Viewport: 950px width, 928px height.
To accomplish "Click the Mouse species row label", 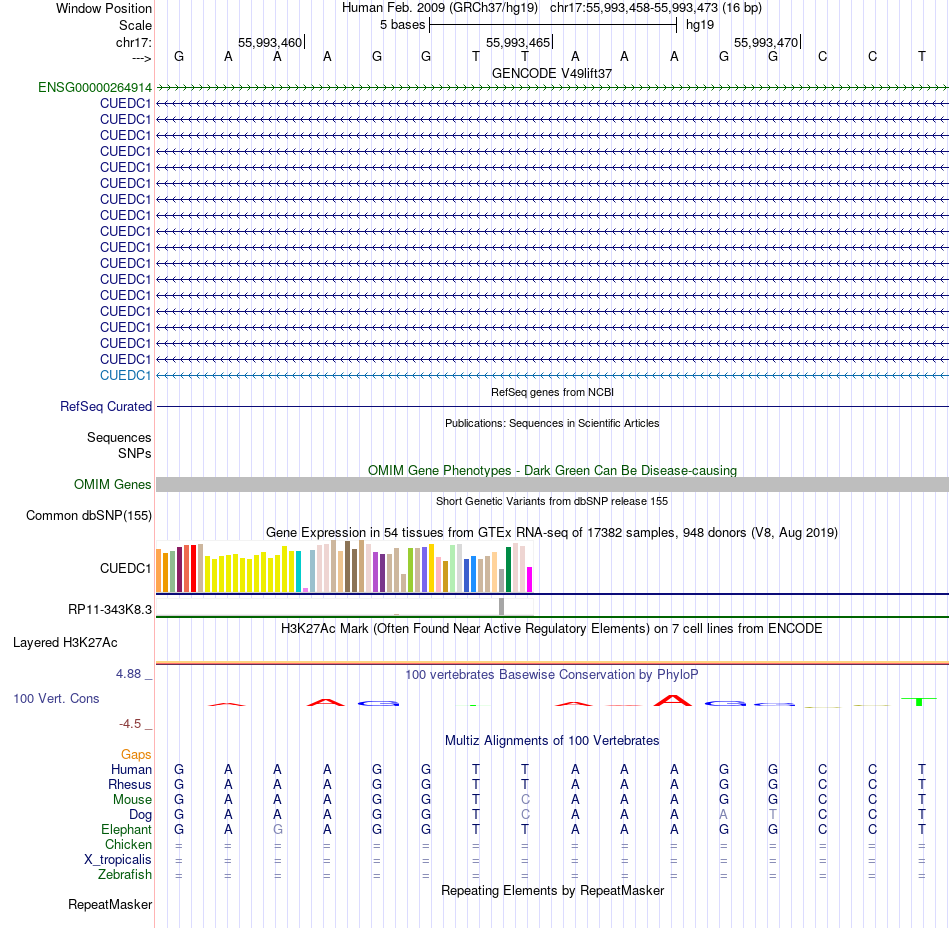I will [x=132, y=800].
